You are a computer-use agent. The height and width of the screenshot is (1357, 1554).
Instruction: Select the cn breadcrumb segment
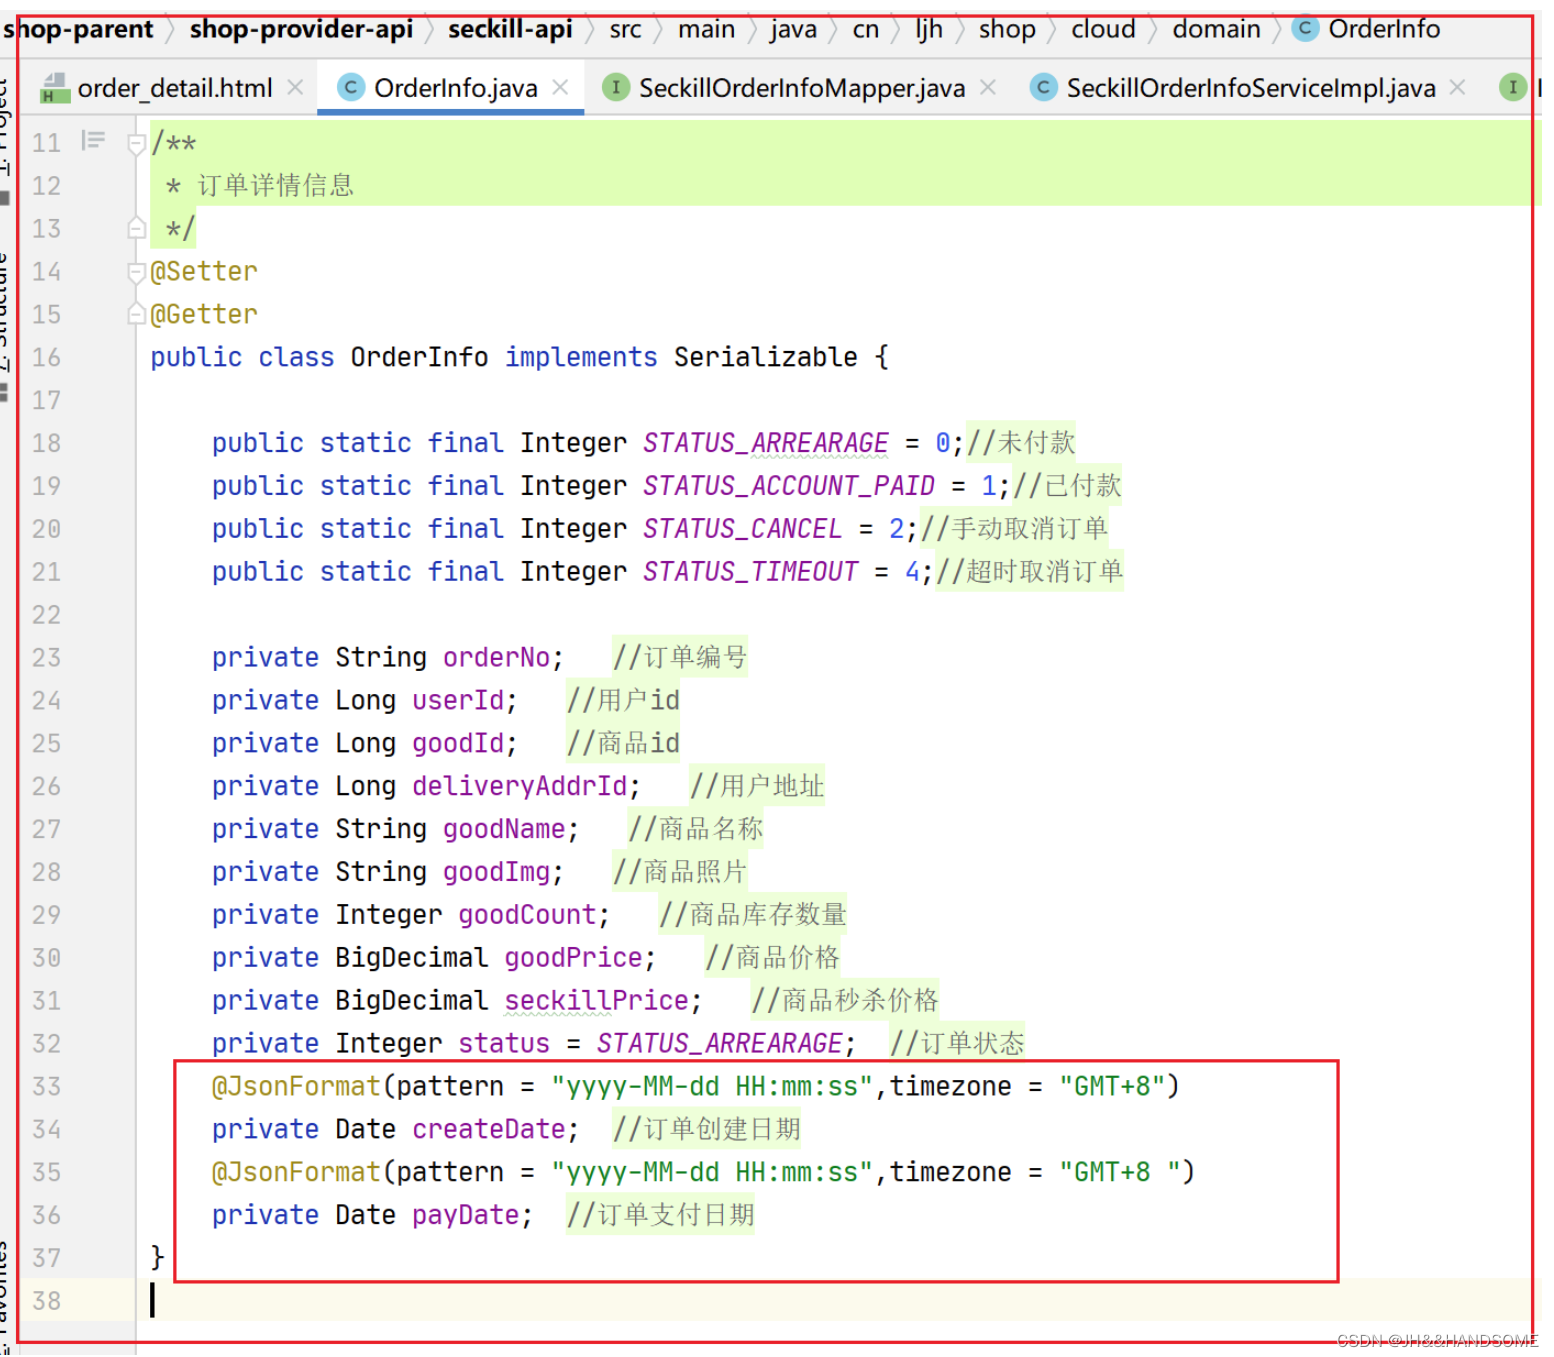865,30
